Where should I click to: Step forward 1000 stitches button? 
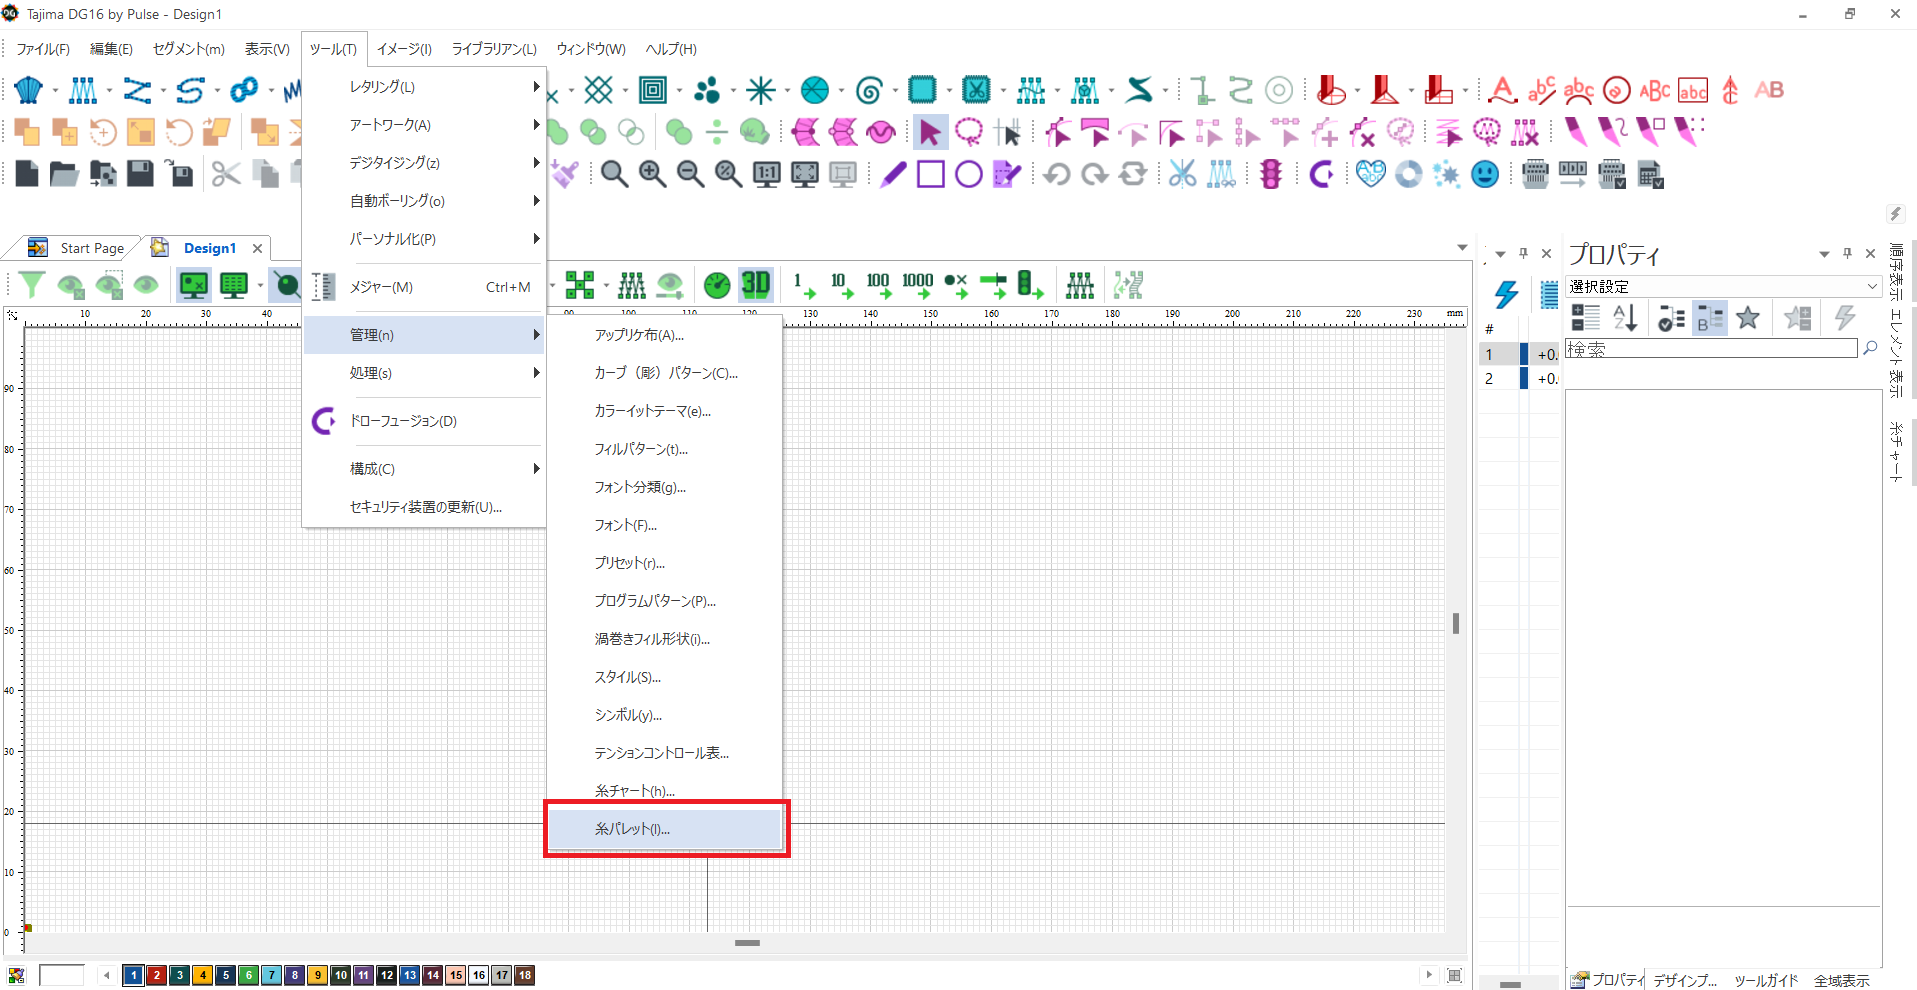[917, 285]
